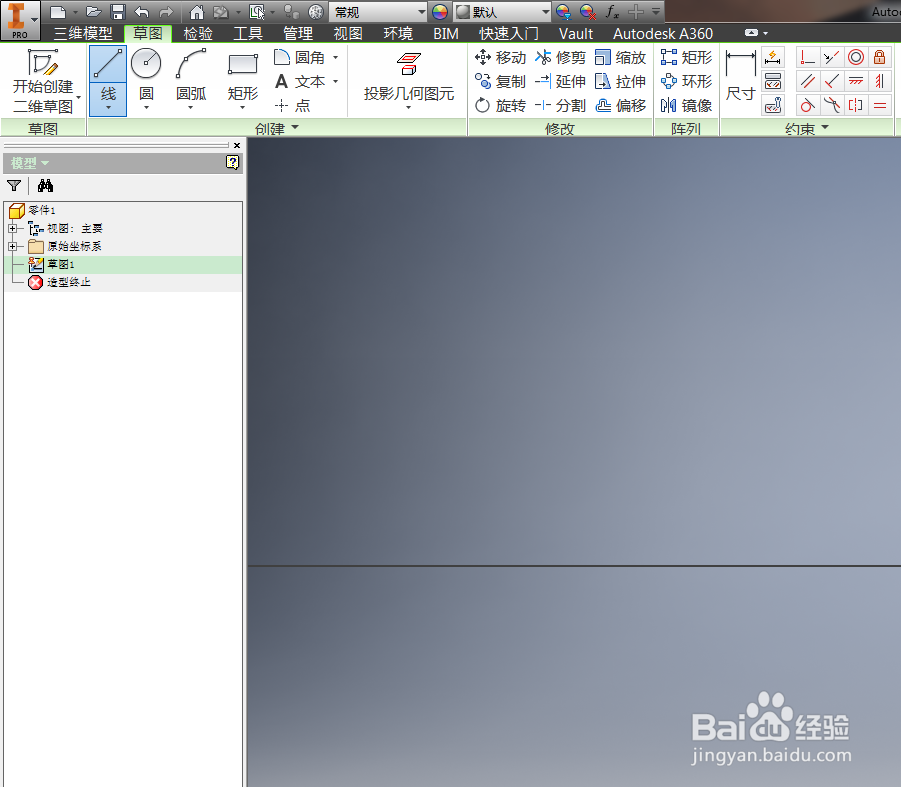
Task: Select the Point (点) tool
Action: click(x=292, y=105)
